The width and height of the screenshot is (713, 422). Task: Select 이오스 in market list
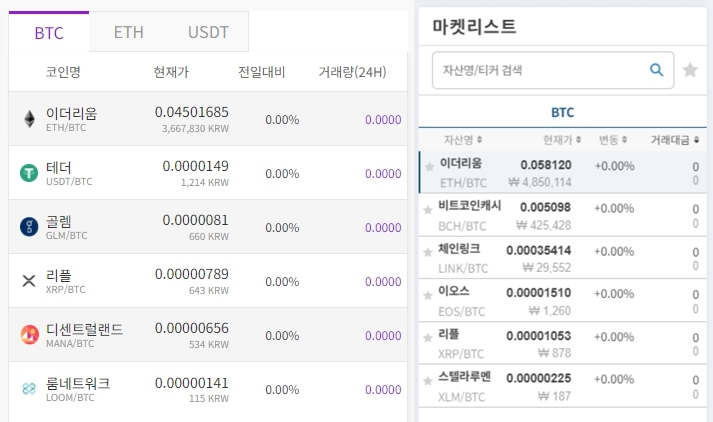pos(453,291)
